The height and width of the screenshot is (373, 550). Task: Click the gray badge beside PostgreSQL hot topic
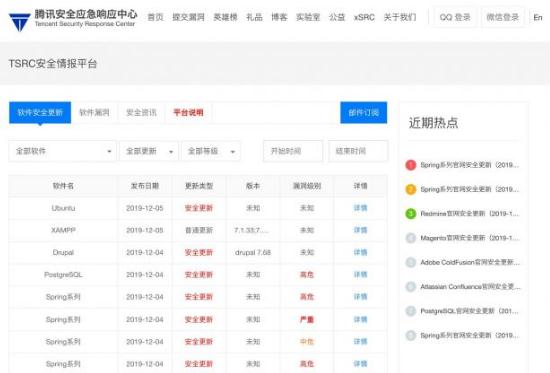click(x=411, y=311)
